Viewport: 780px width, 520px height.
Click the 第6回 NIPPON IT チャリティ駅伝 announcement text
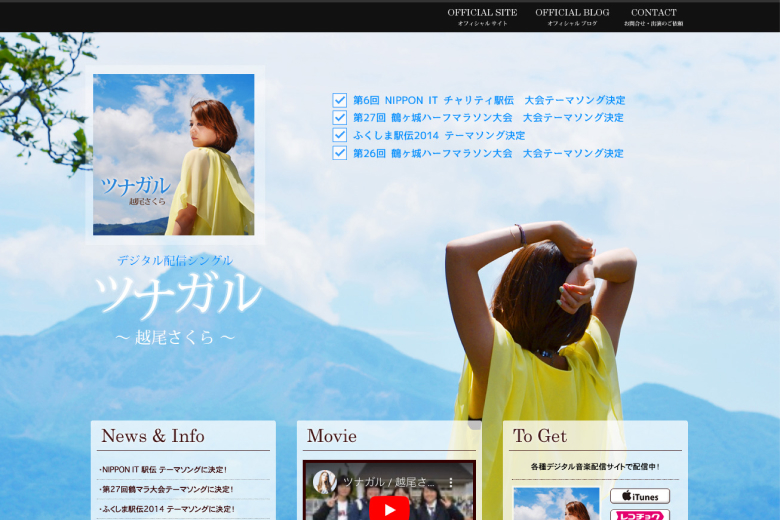click(x=489, y=100)
